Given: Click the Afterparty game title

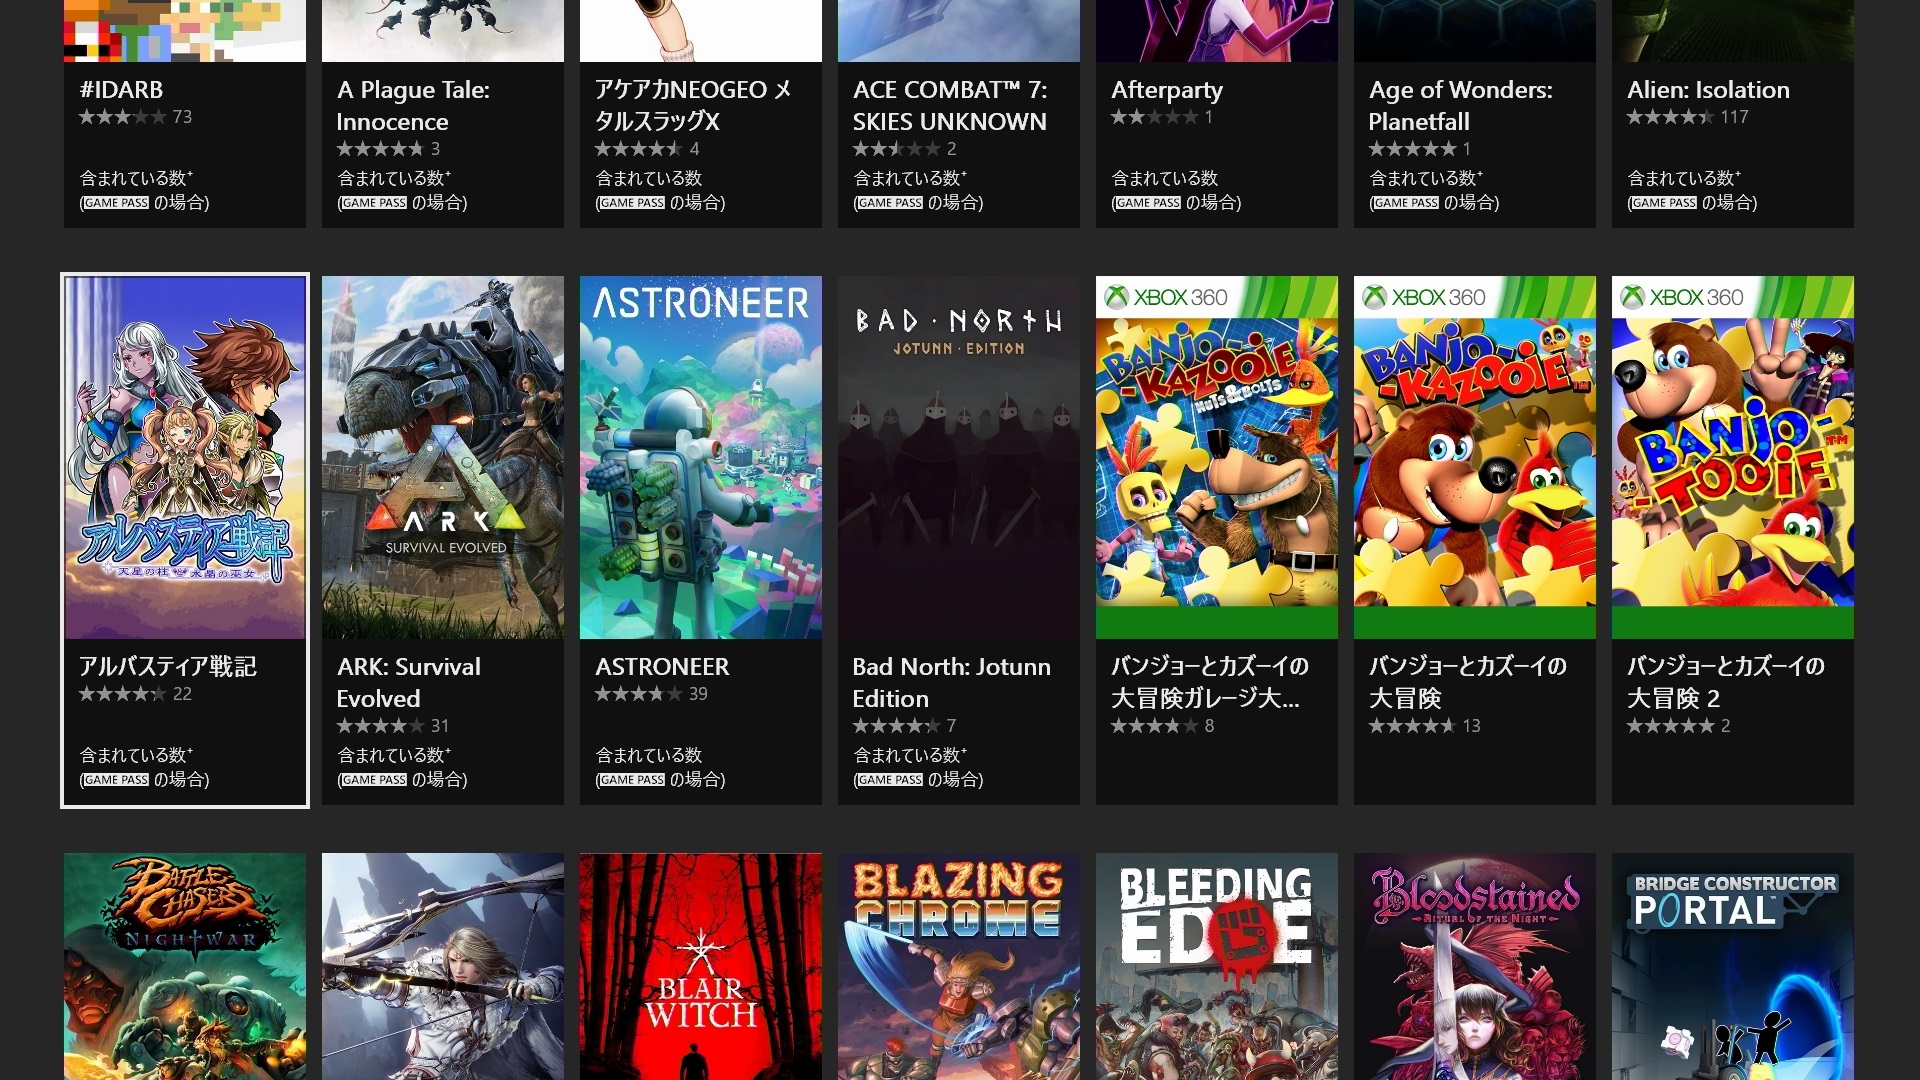Looking at the screenshot, I should pos(1166,90).
